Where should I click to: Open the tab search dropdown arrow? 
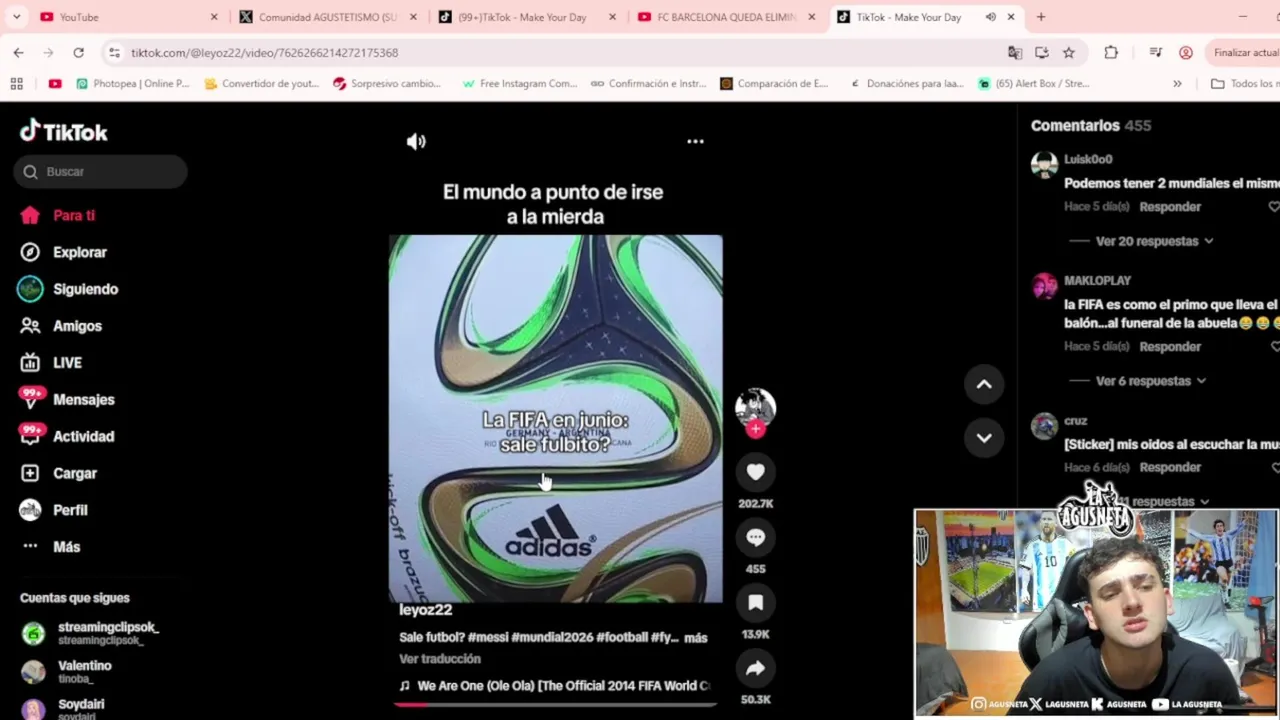[x=16, y=17]
